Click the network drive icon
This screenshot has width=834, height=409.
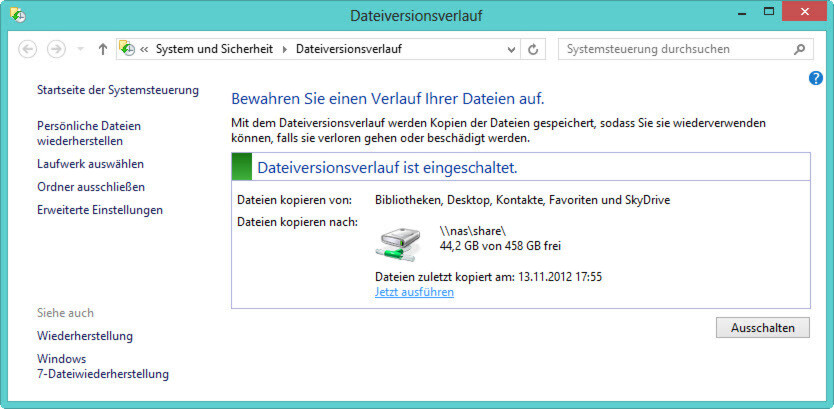click(398, 244)
